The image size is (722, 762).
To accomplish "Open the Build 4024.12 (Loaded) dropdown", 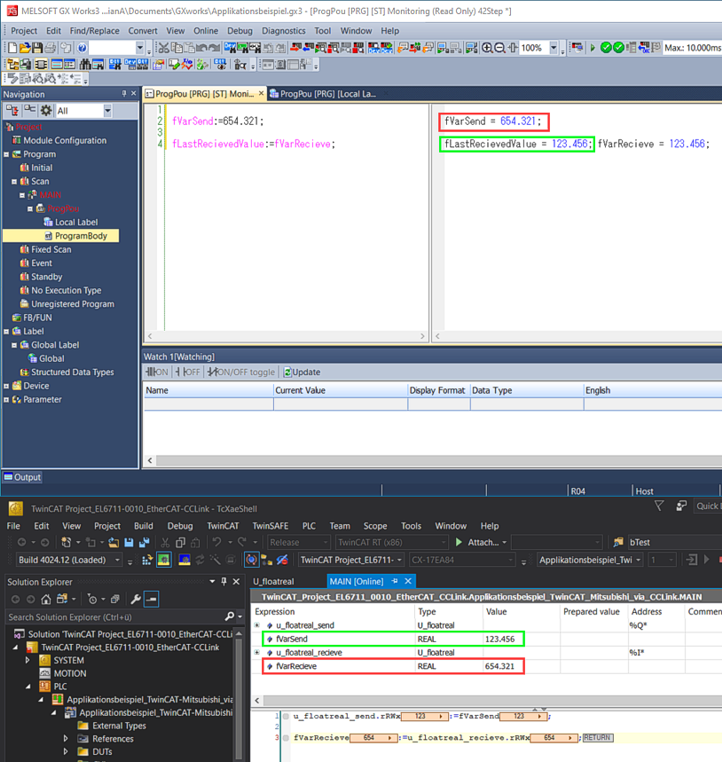I will coord(118,560).
